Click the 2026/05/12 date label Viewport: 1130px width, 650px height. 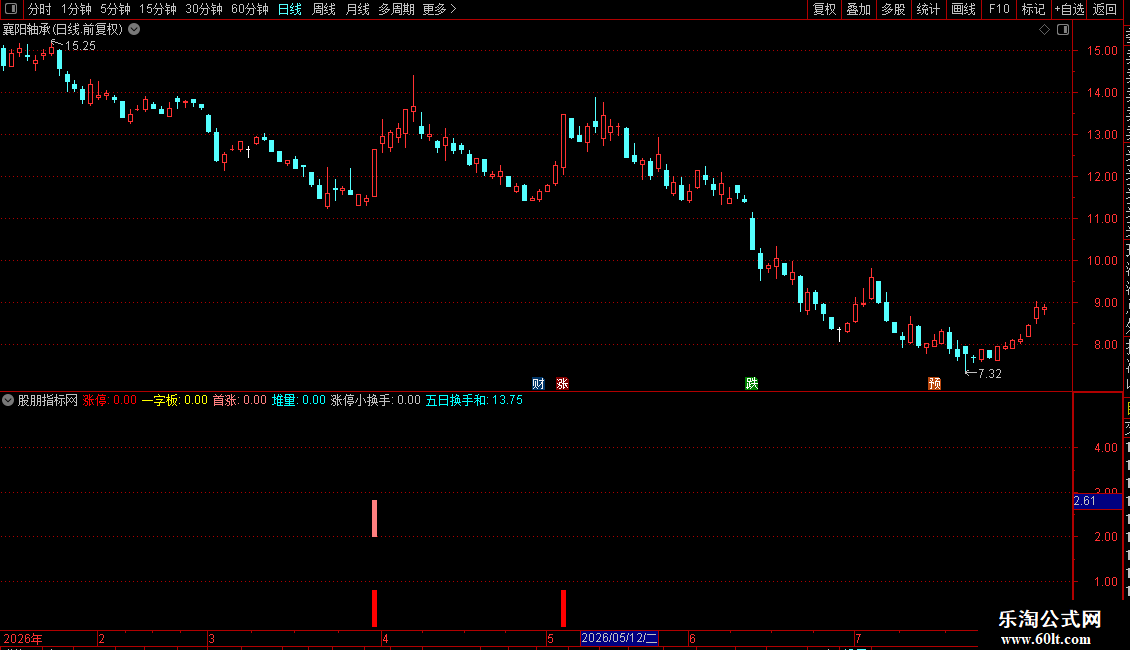tap(619, 638)
